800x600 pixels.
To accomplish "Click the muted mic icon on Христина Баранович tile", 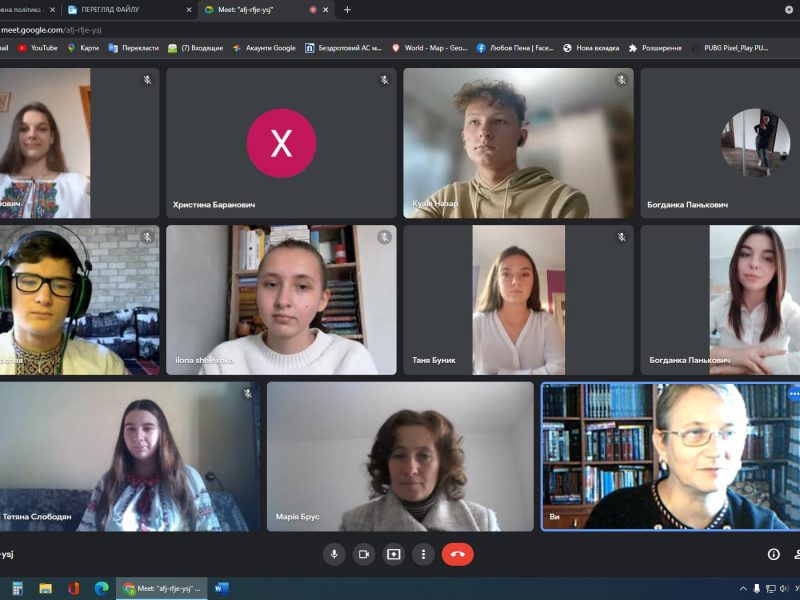I will [x=384, y=80].
